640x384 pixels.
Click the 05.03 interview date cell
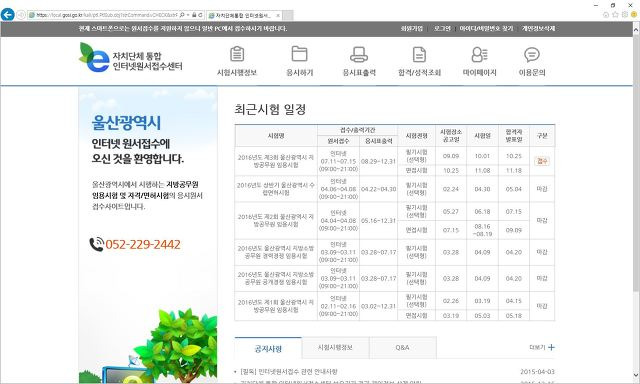tap(482, 315)
